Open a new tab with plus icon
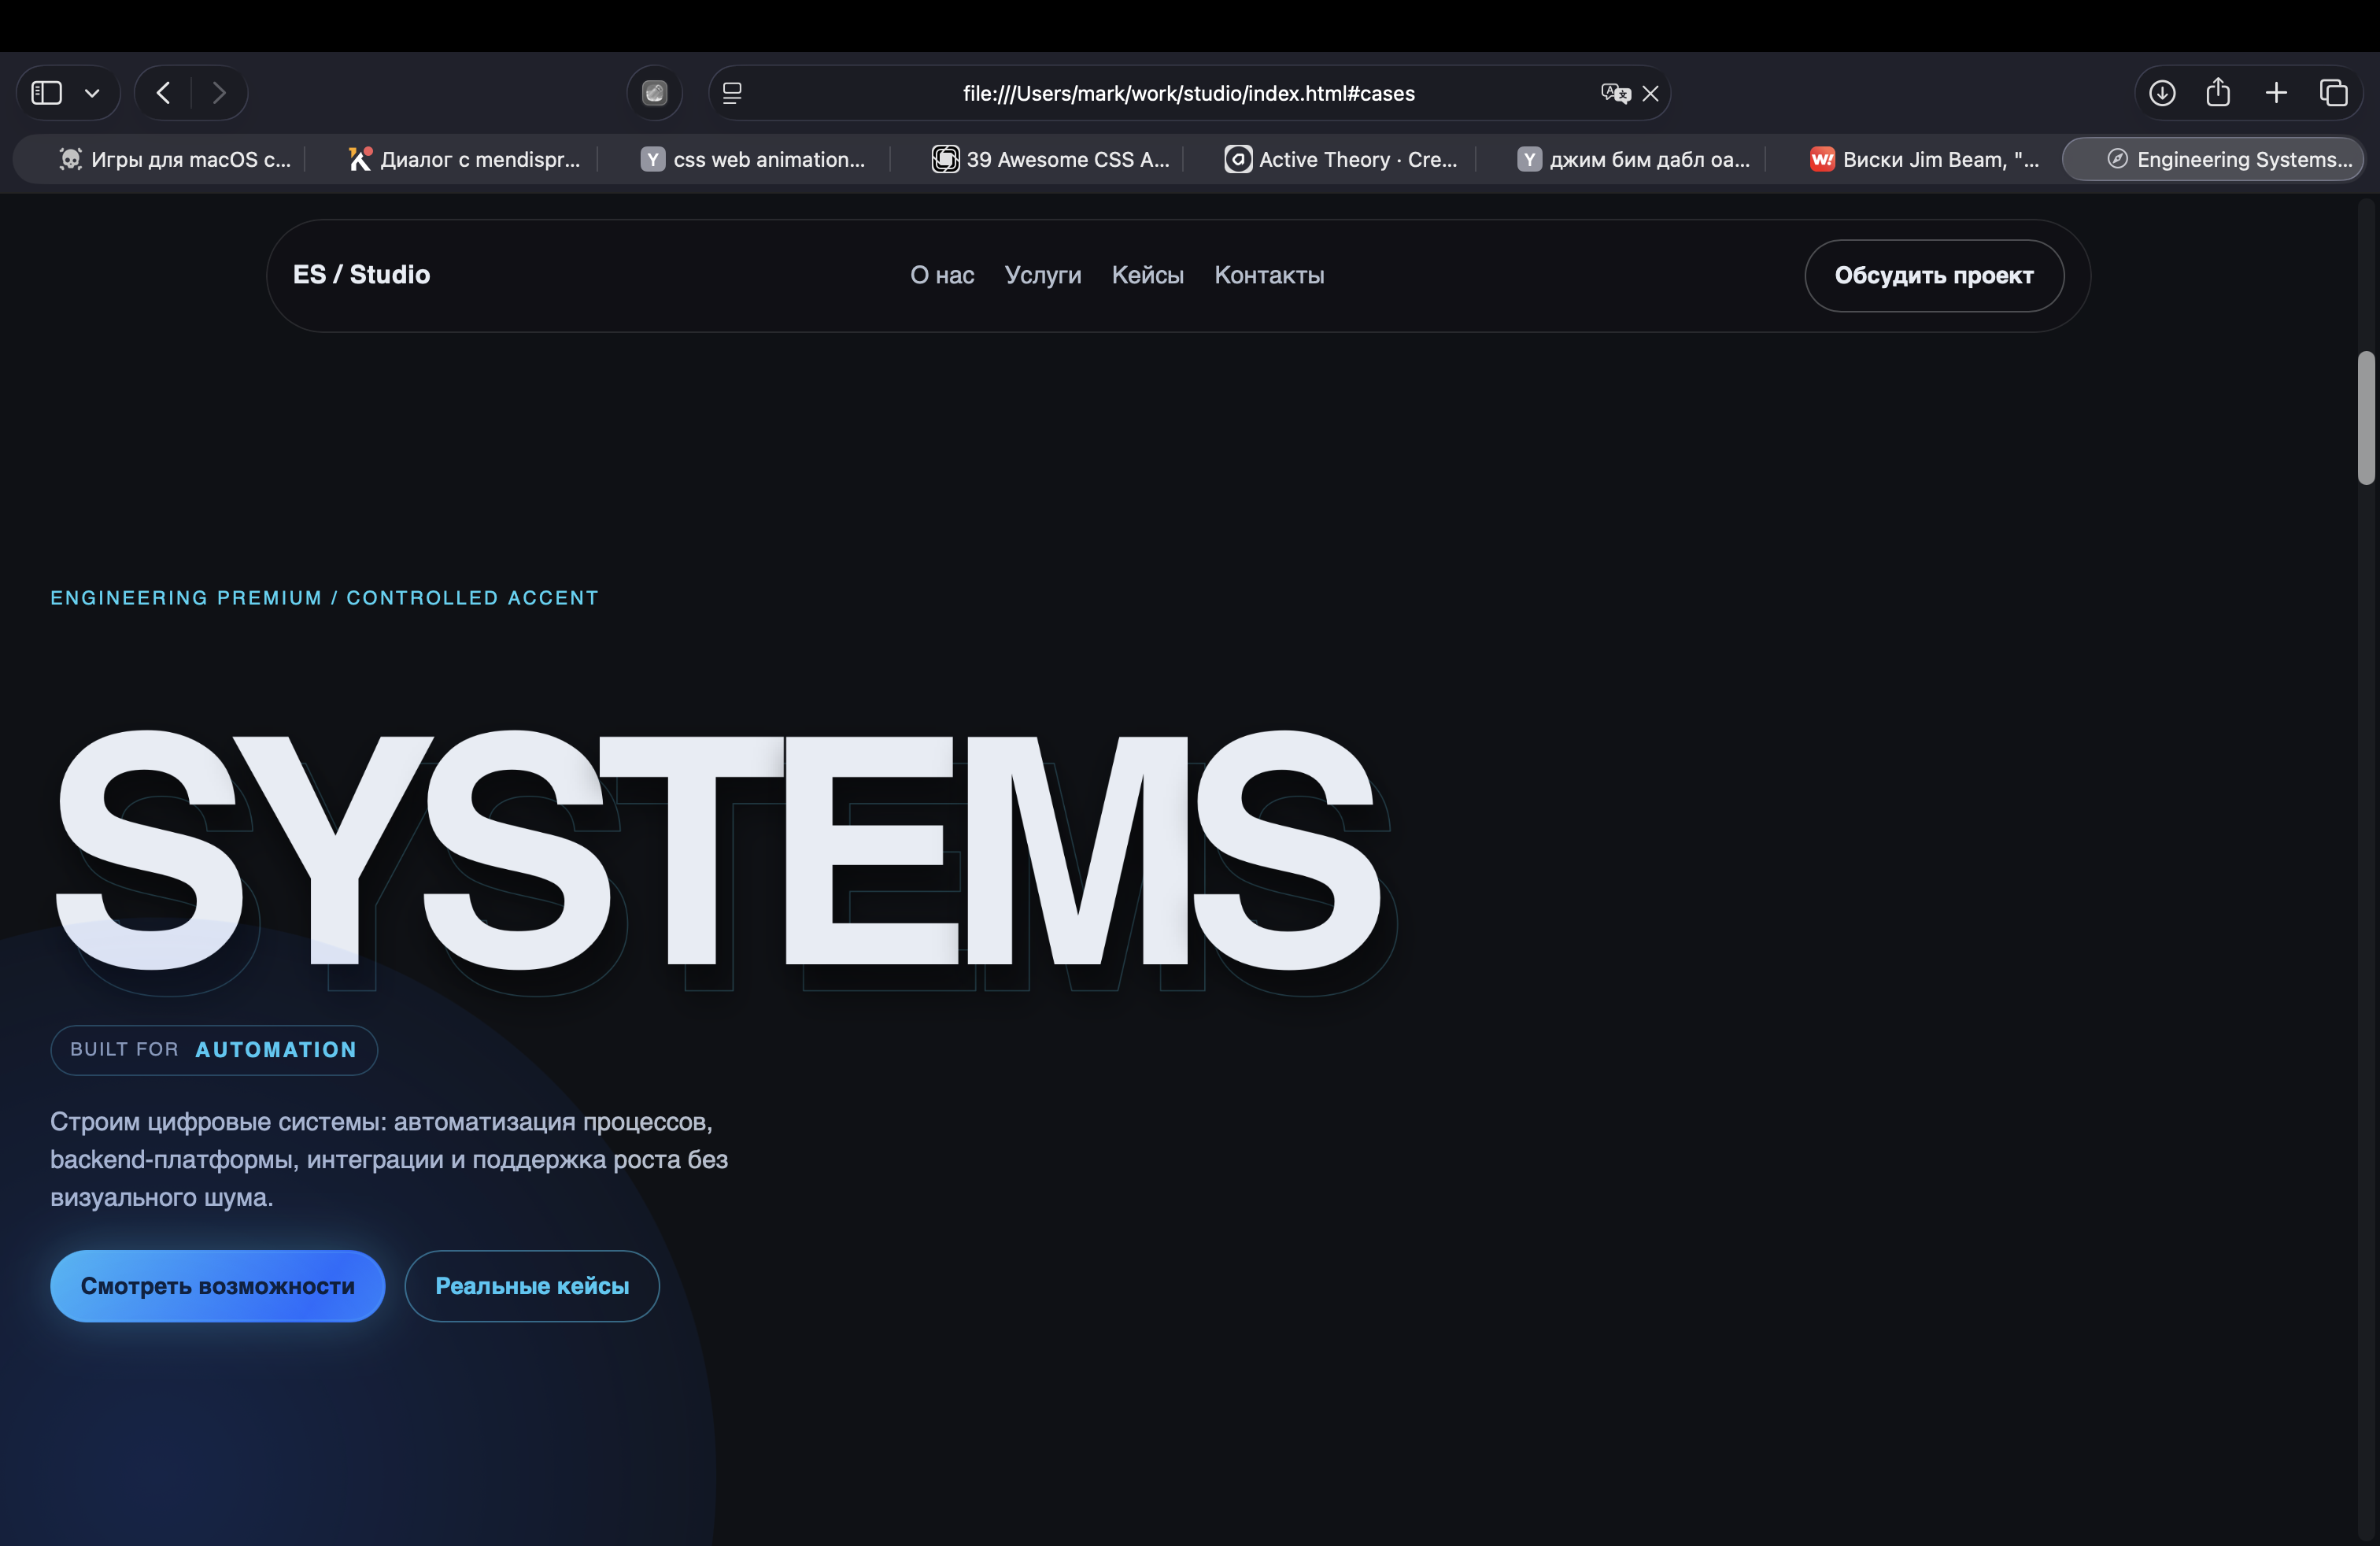 [x=2276, y=93]
